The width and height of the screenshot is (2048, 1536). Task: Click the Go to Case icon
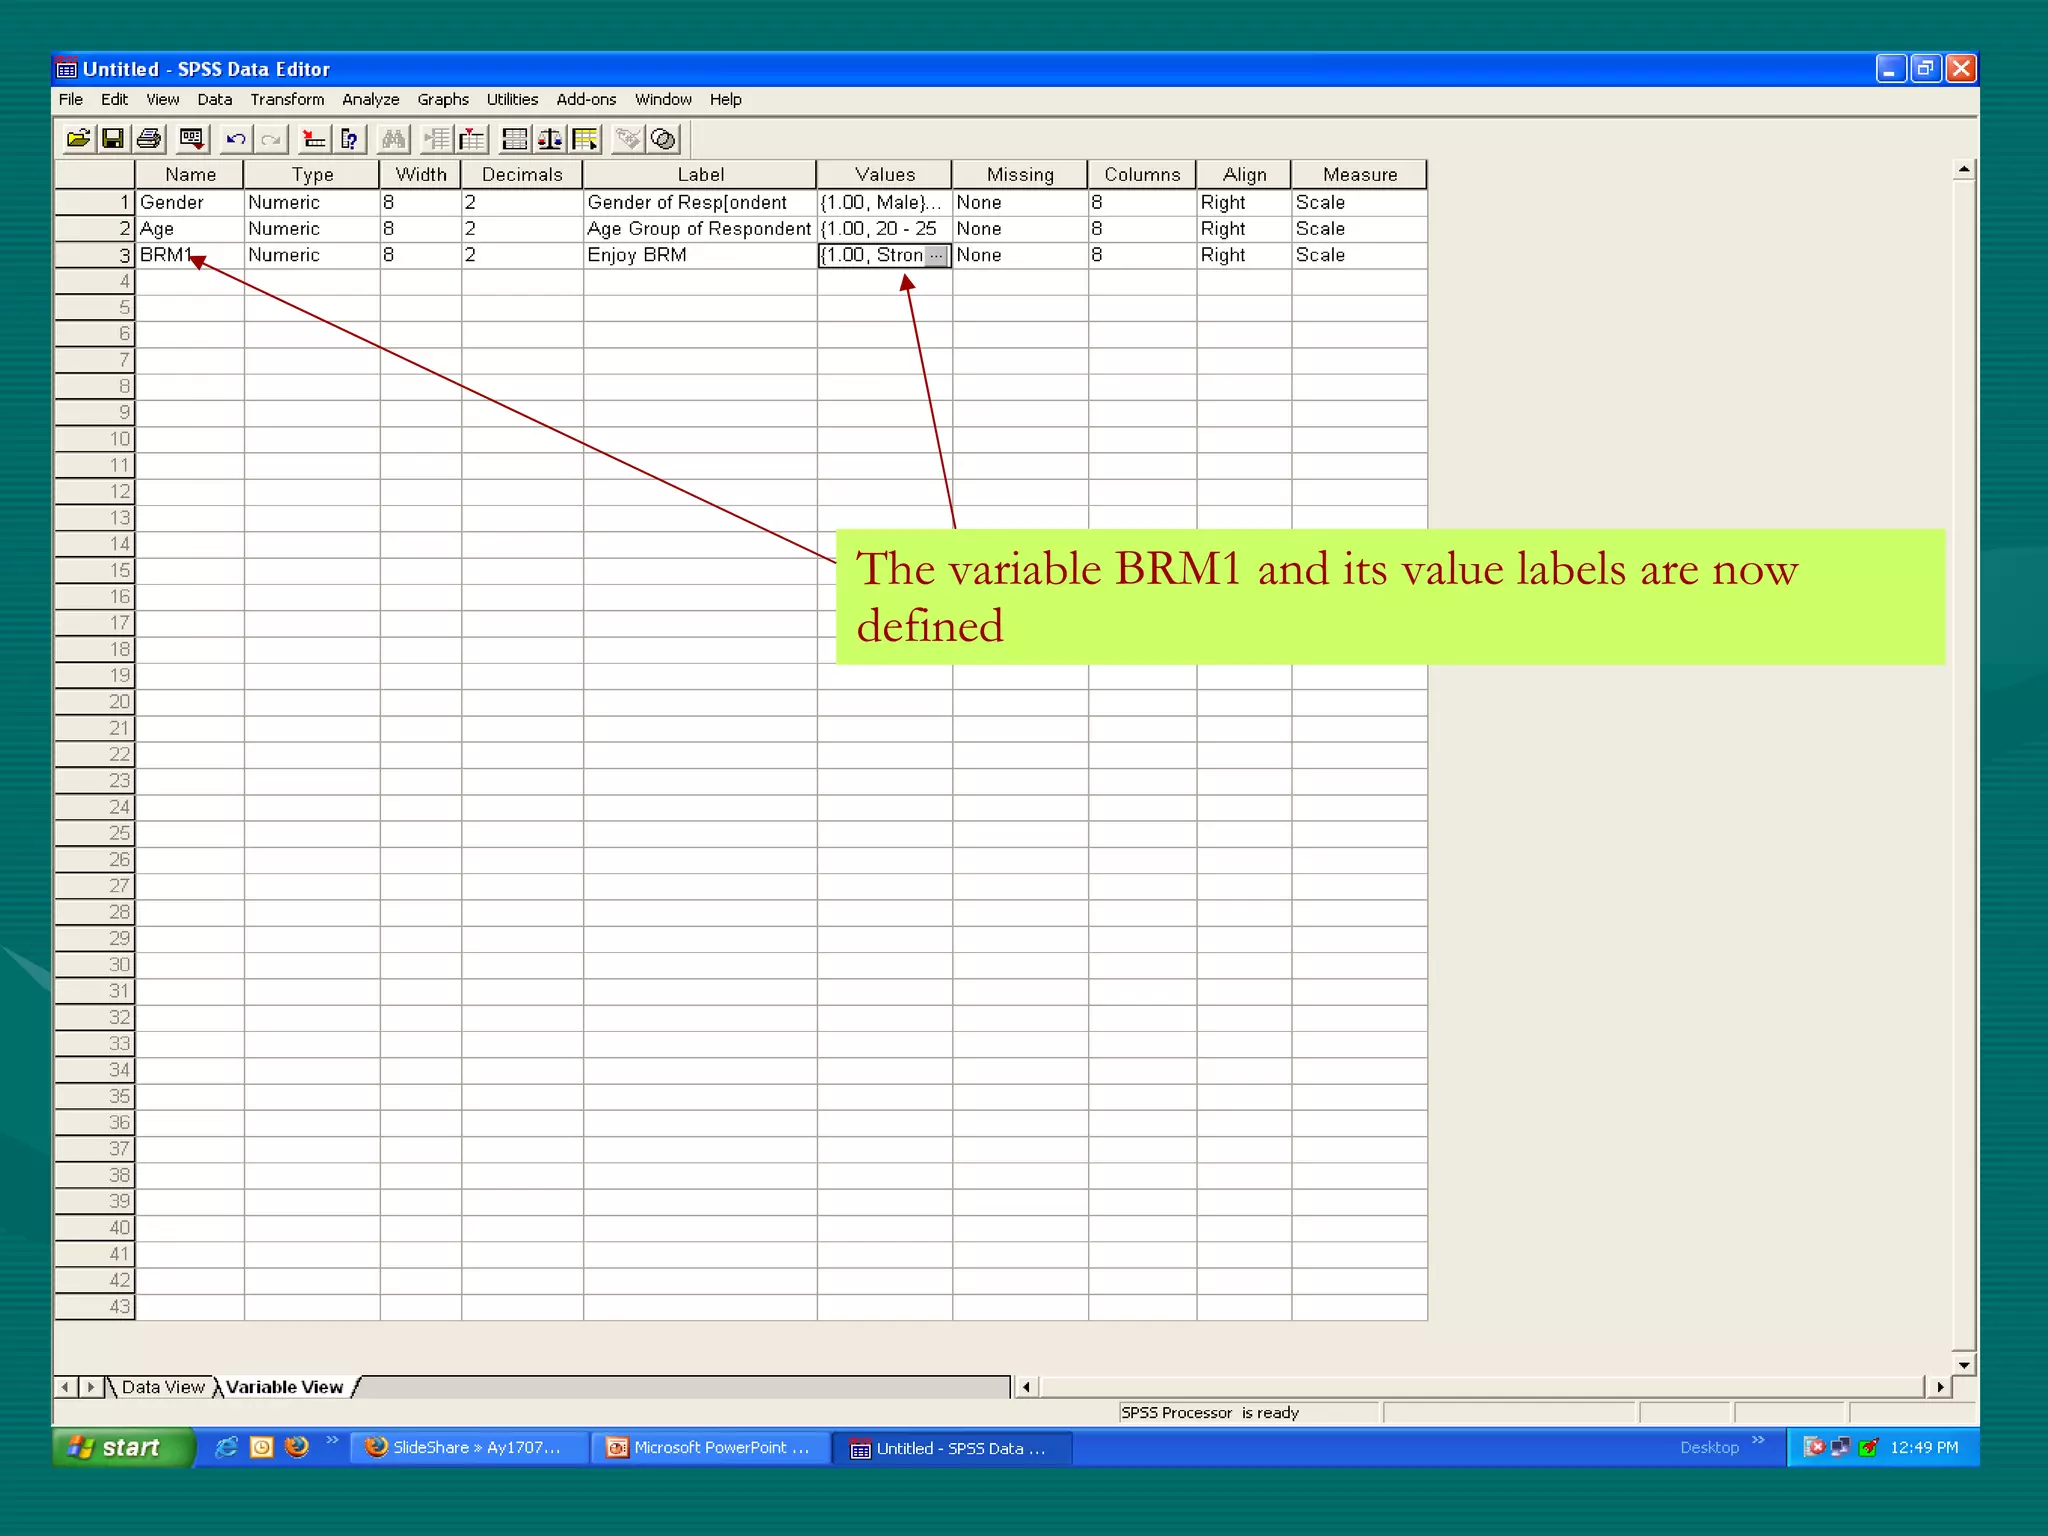314,139
